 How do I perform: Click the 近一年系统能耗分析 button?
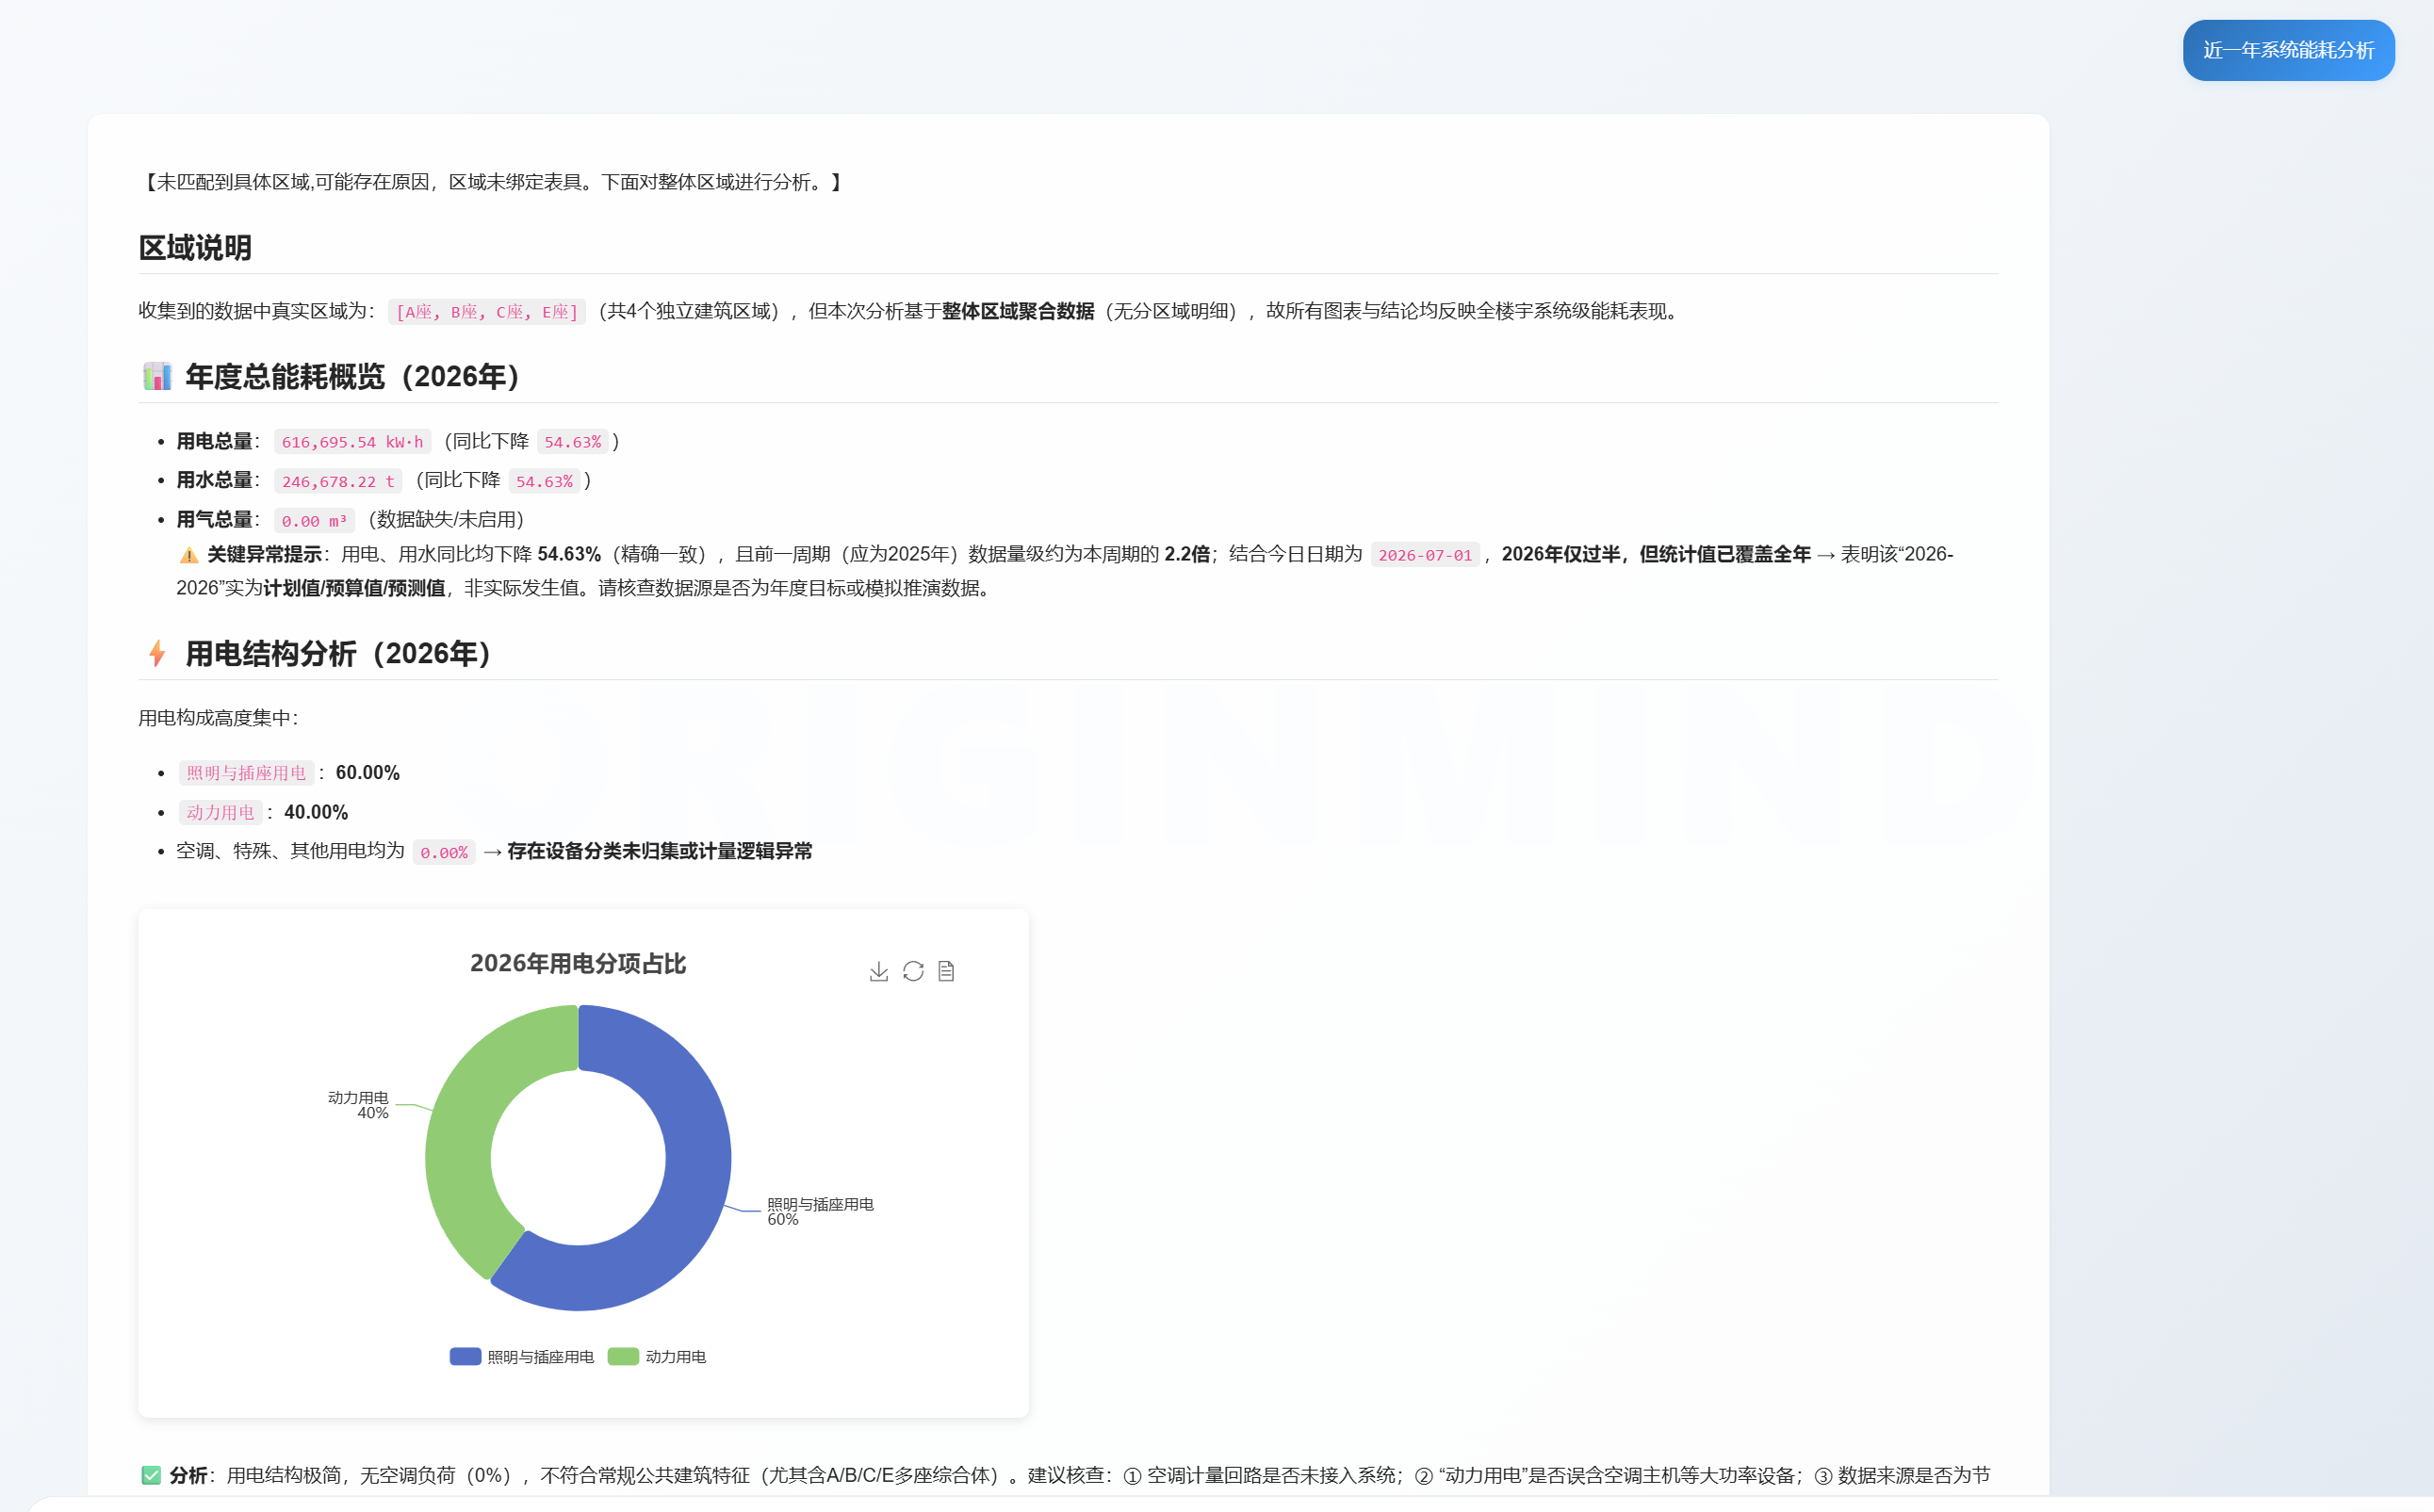[2288, 50]
